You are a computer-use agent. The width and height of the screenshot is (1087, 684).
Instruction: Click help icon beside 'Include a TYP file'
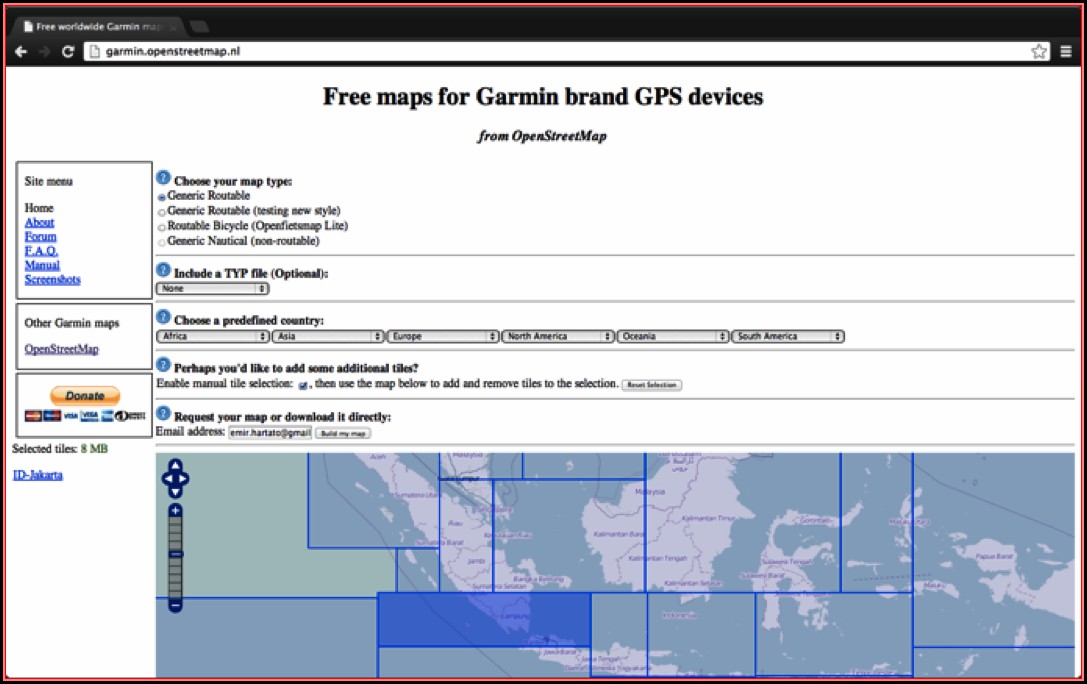tap(164, 270)
